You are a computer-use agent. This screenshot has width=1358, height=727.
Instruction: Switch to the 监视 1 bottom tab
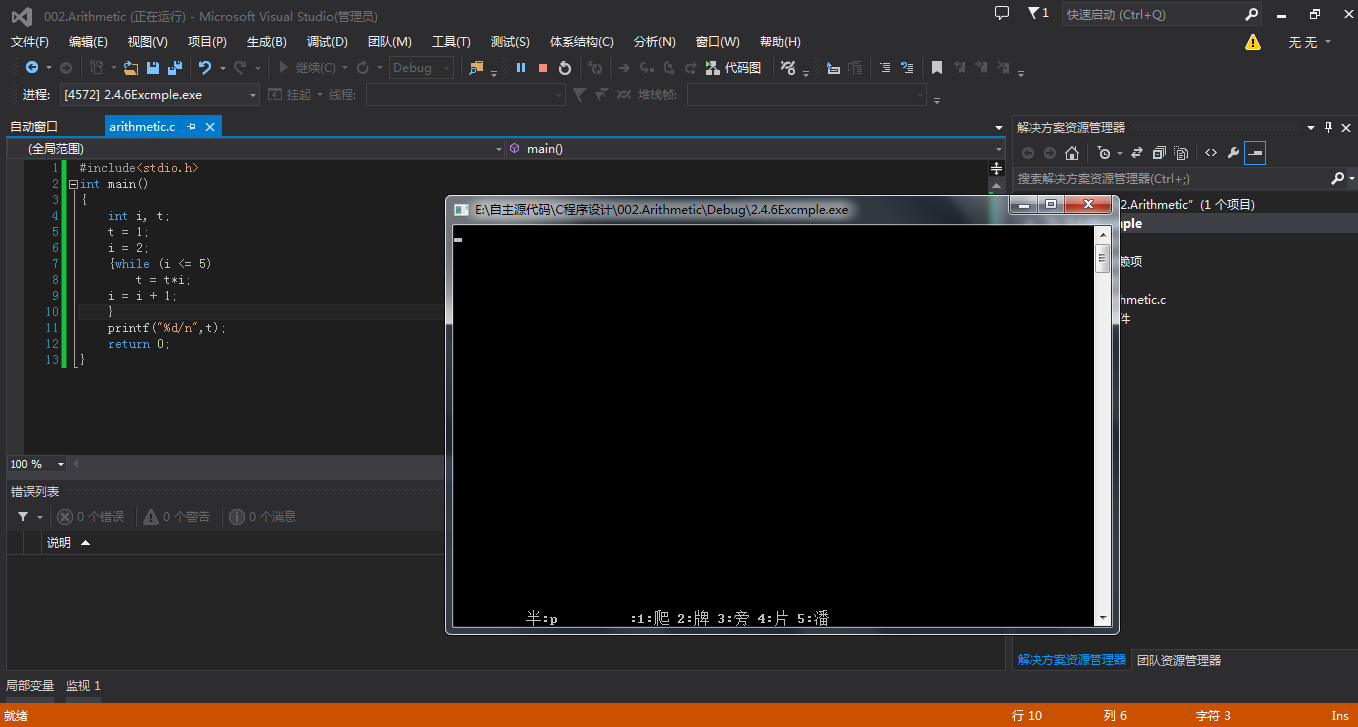[x=83, y=686]
